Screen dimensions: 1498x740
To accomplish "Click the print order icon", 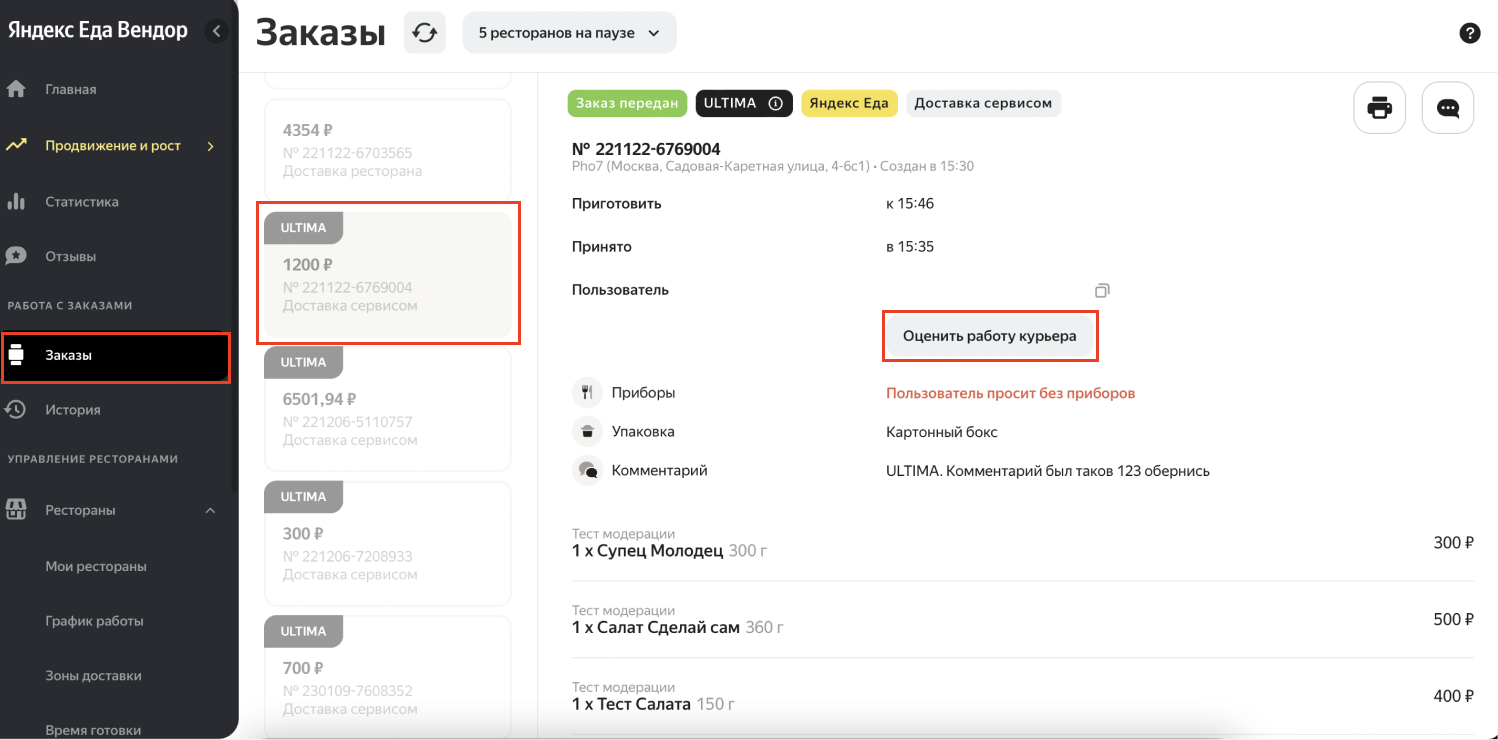I will pos(1379,108).
